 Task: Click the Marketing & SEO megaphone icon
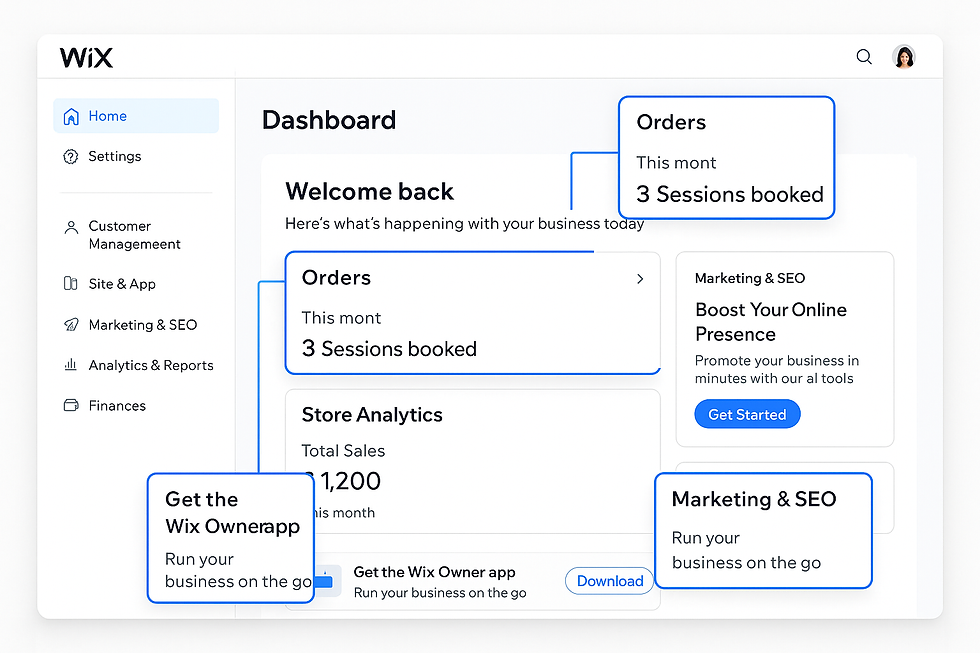pyautogui.click(x=71, y=325)
